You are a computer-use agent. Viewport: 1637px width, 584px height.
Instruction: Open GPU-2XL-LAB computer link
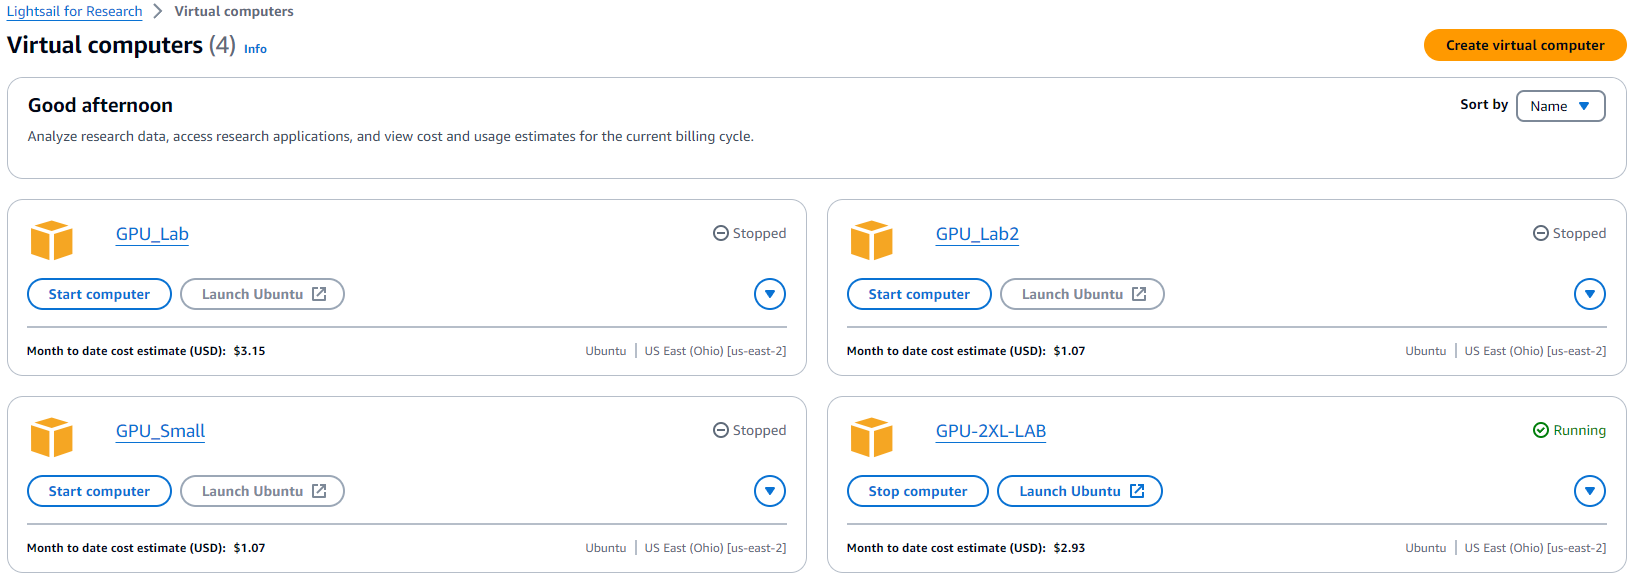pyautogui.click(x=991, y=431)
